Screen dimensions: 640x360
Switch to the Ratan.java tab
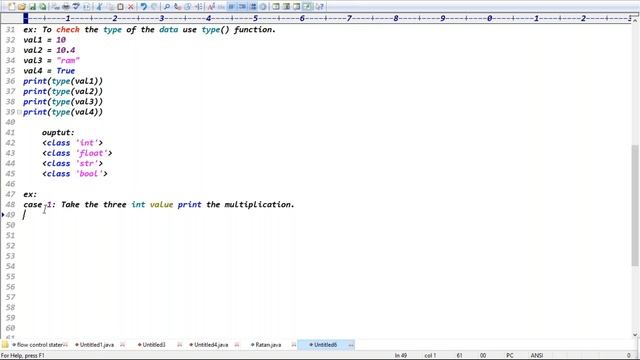click(268, 345)
